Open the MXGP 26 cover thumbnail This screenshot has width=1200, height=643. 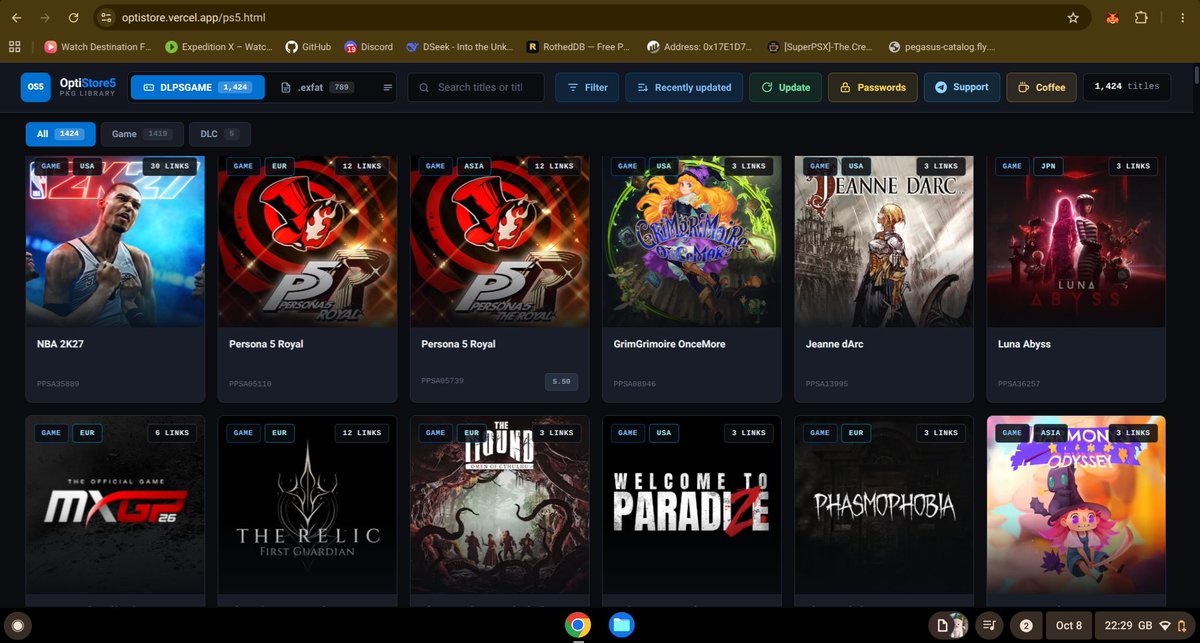tap(115, 505)
